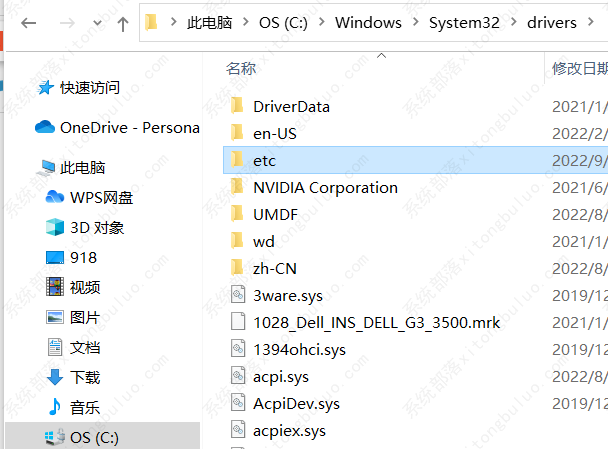Expand the chevron after System32 in the address bar
The width and height of the screenshot is (608, 449).
(489, 22)
